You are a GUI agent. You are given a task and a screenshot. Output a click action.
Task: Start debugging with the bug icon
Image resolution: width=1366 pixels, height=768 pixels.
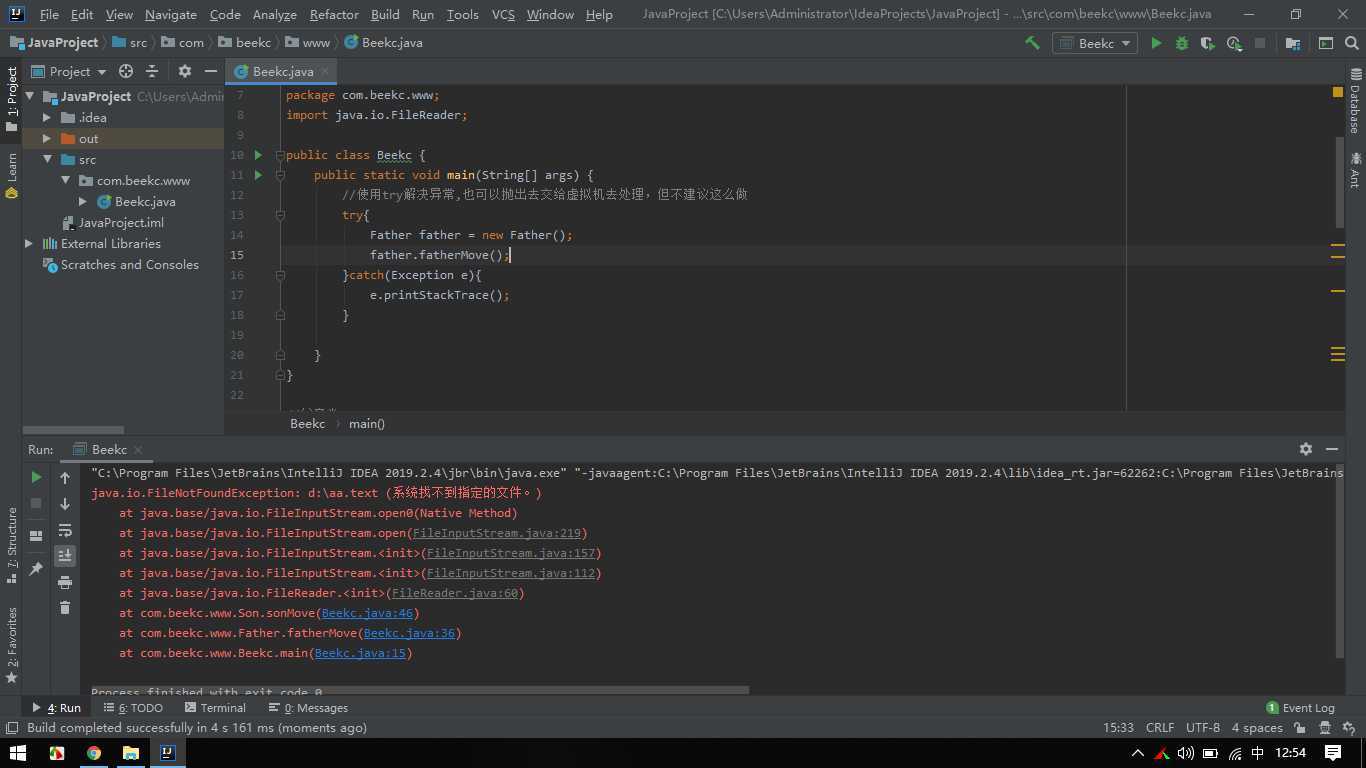tap(1182, 43)
